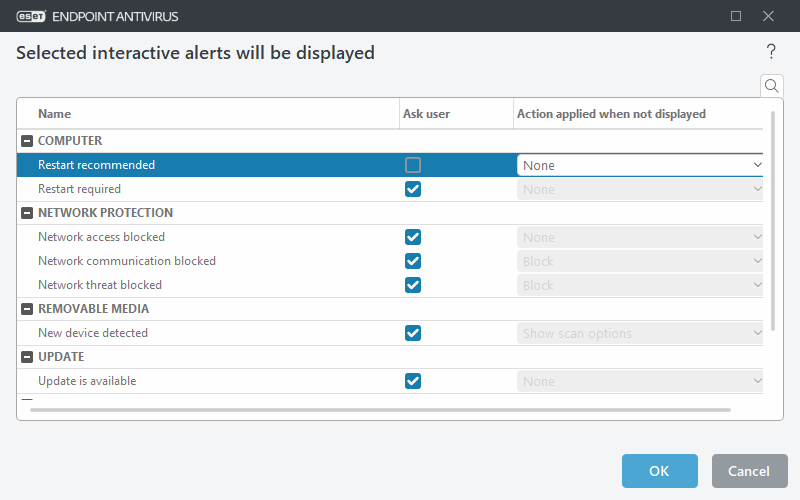Uncheck Ask user for Restart required
Screen dimensions: 800x500
[x=413, y=189]
